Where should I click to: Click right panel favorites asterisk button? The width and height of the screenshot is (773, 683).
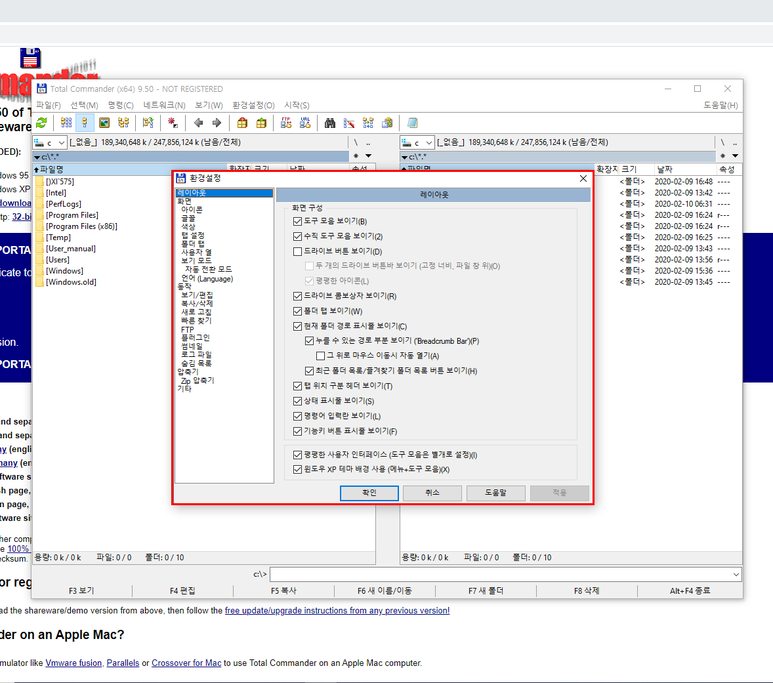point(723,156)
